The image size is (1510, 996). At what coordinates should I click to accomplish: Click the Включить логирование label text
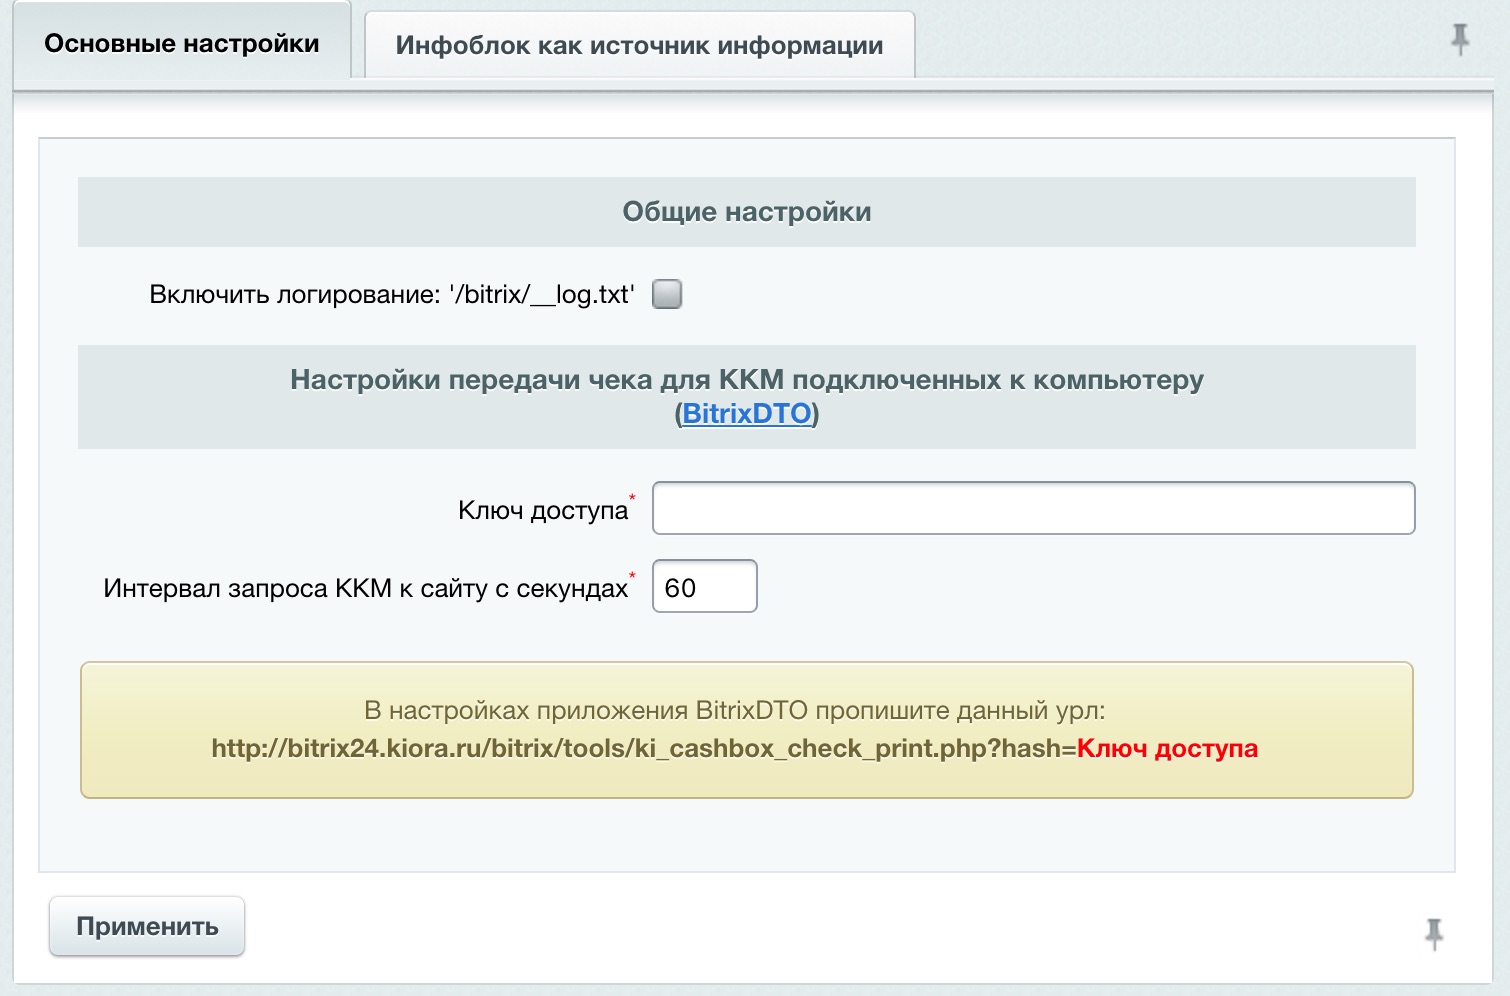[295, 295]
